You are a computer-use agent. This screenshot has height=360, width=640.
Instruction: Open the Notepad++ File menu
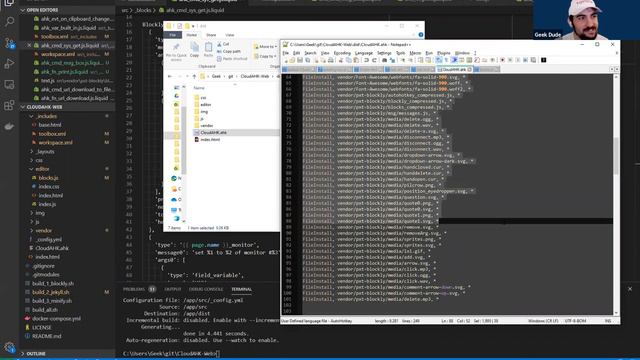tap(286, 53)
